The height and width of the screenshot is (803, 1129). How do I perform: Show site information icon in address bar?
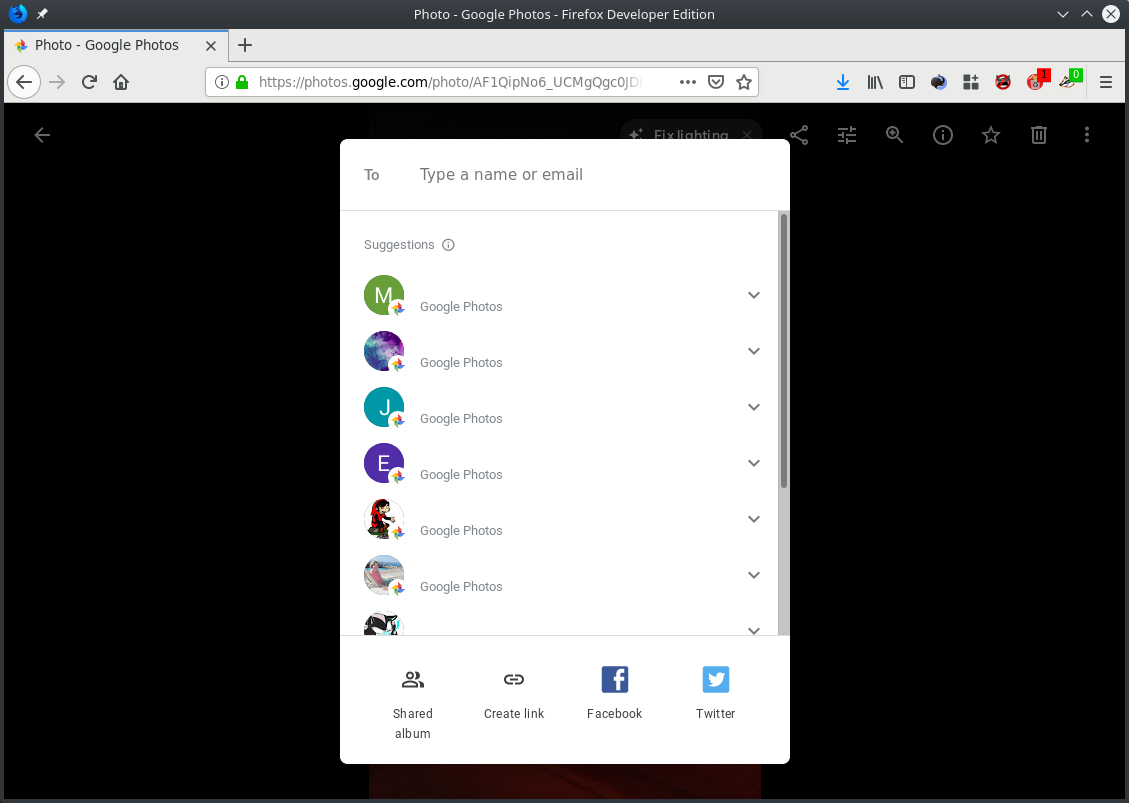coord(222,82)
